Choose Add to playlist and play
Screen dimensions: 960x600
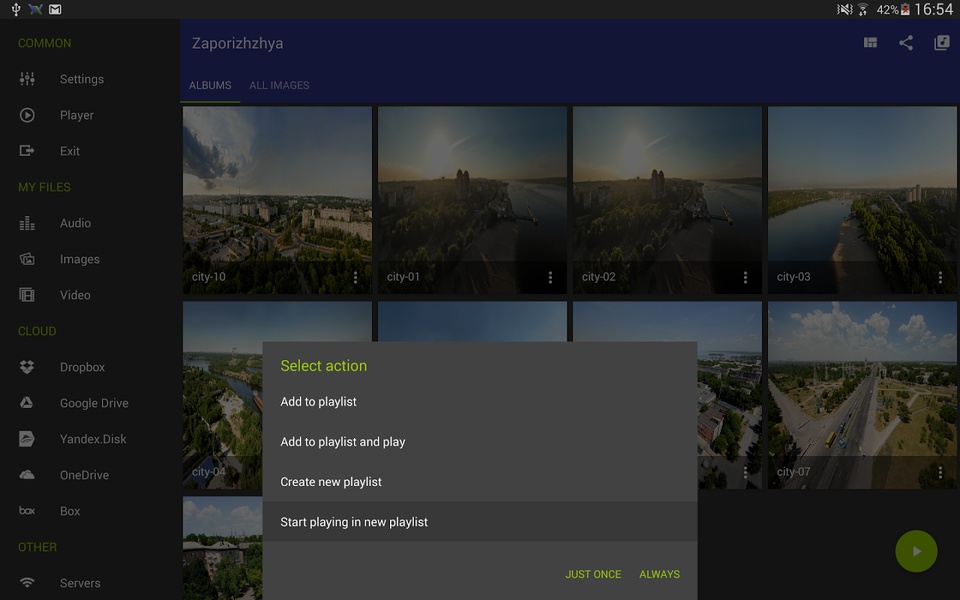tap(480, 442)
